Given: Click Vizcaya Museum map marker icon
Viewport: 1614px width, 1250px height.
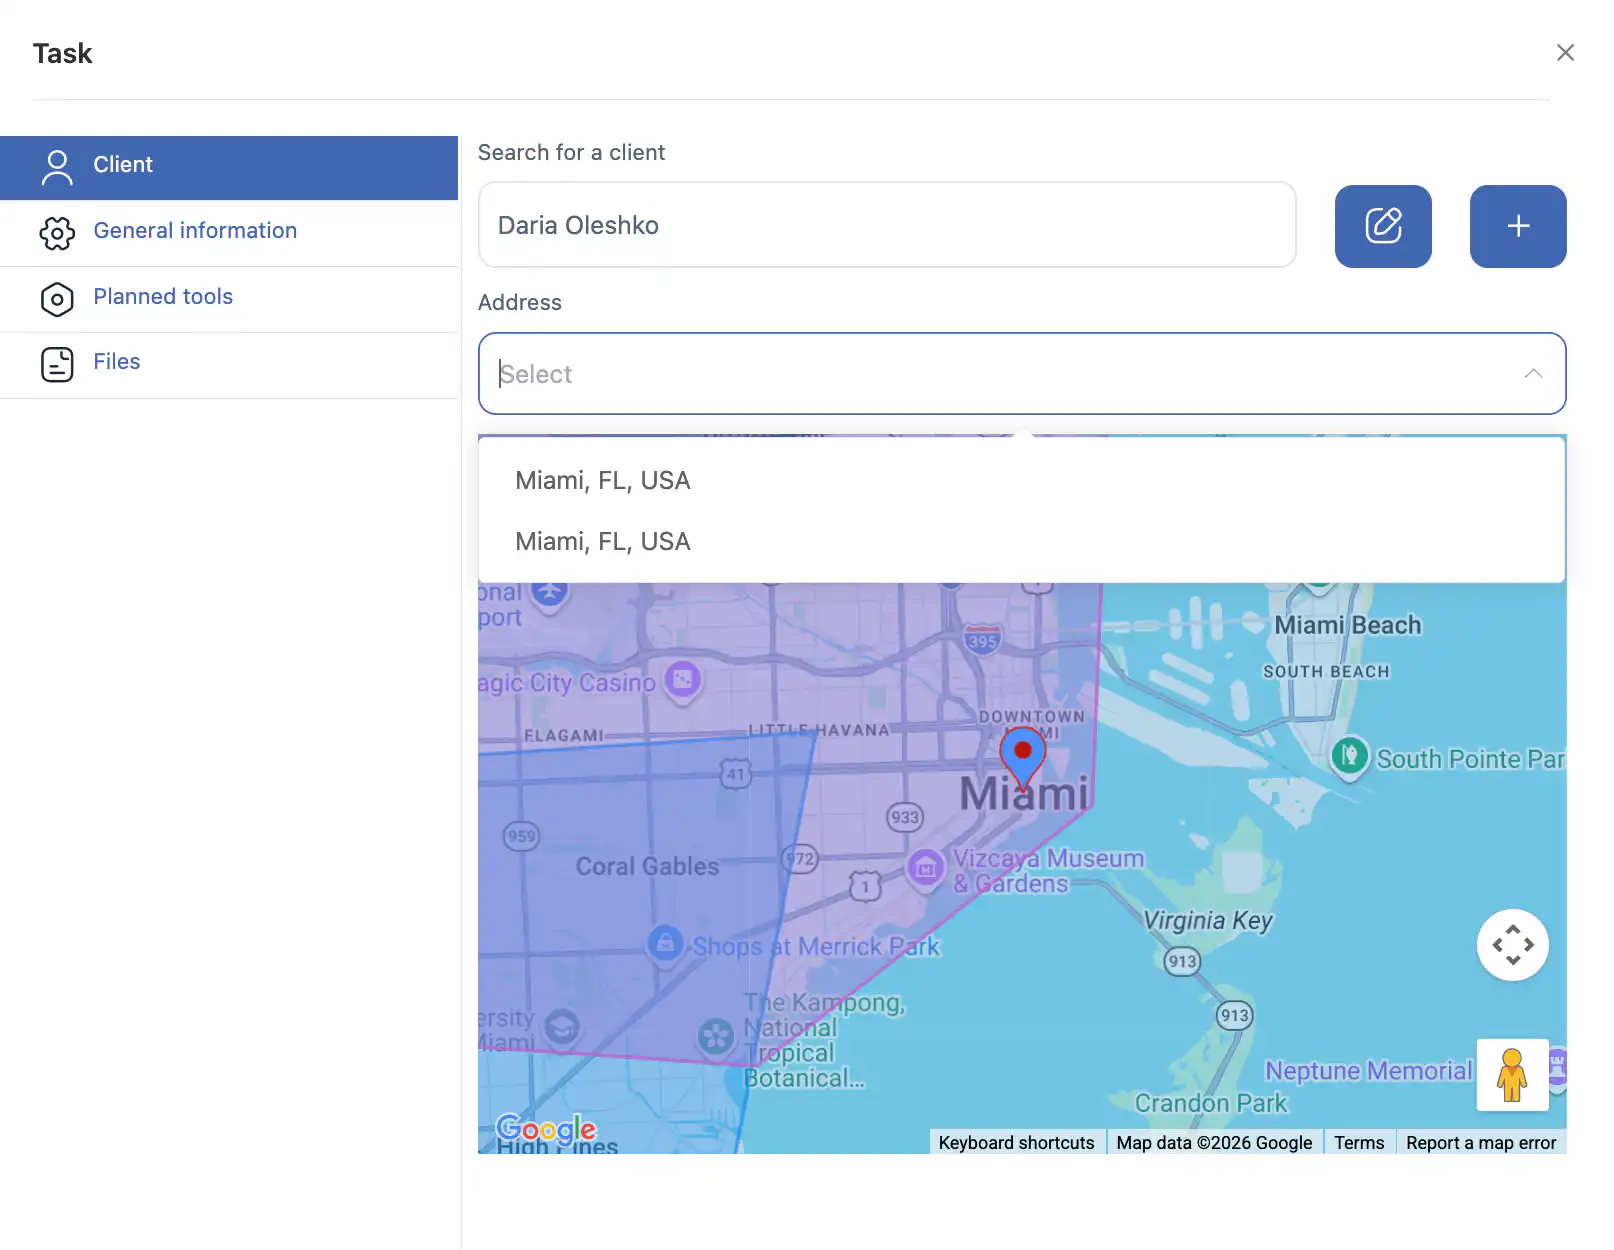Looking at the screenshot, I should [925, 867].
